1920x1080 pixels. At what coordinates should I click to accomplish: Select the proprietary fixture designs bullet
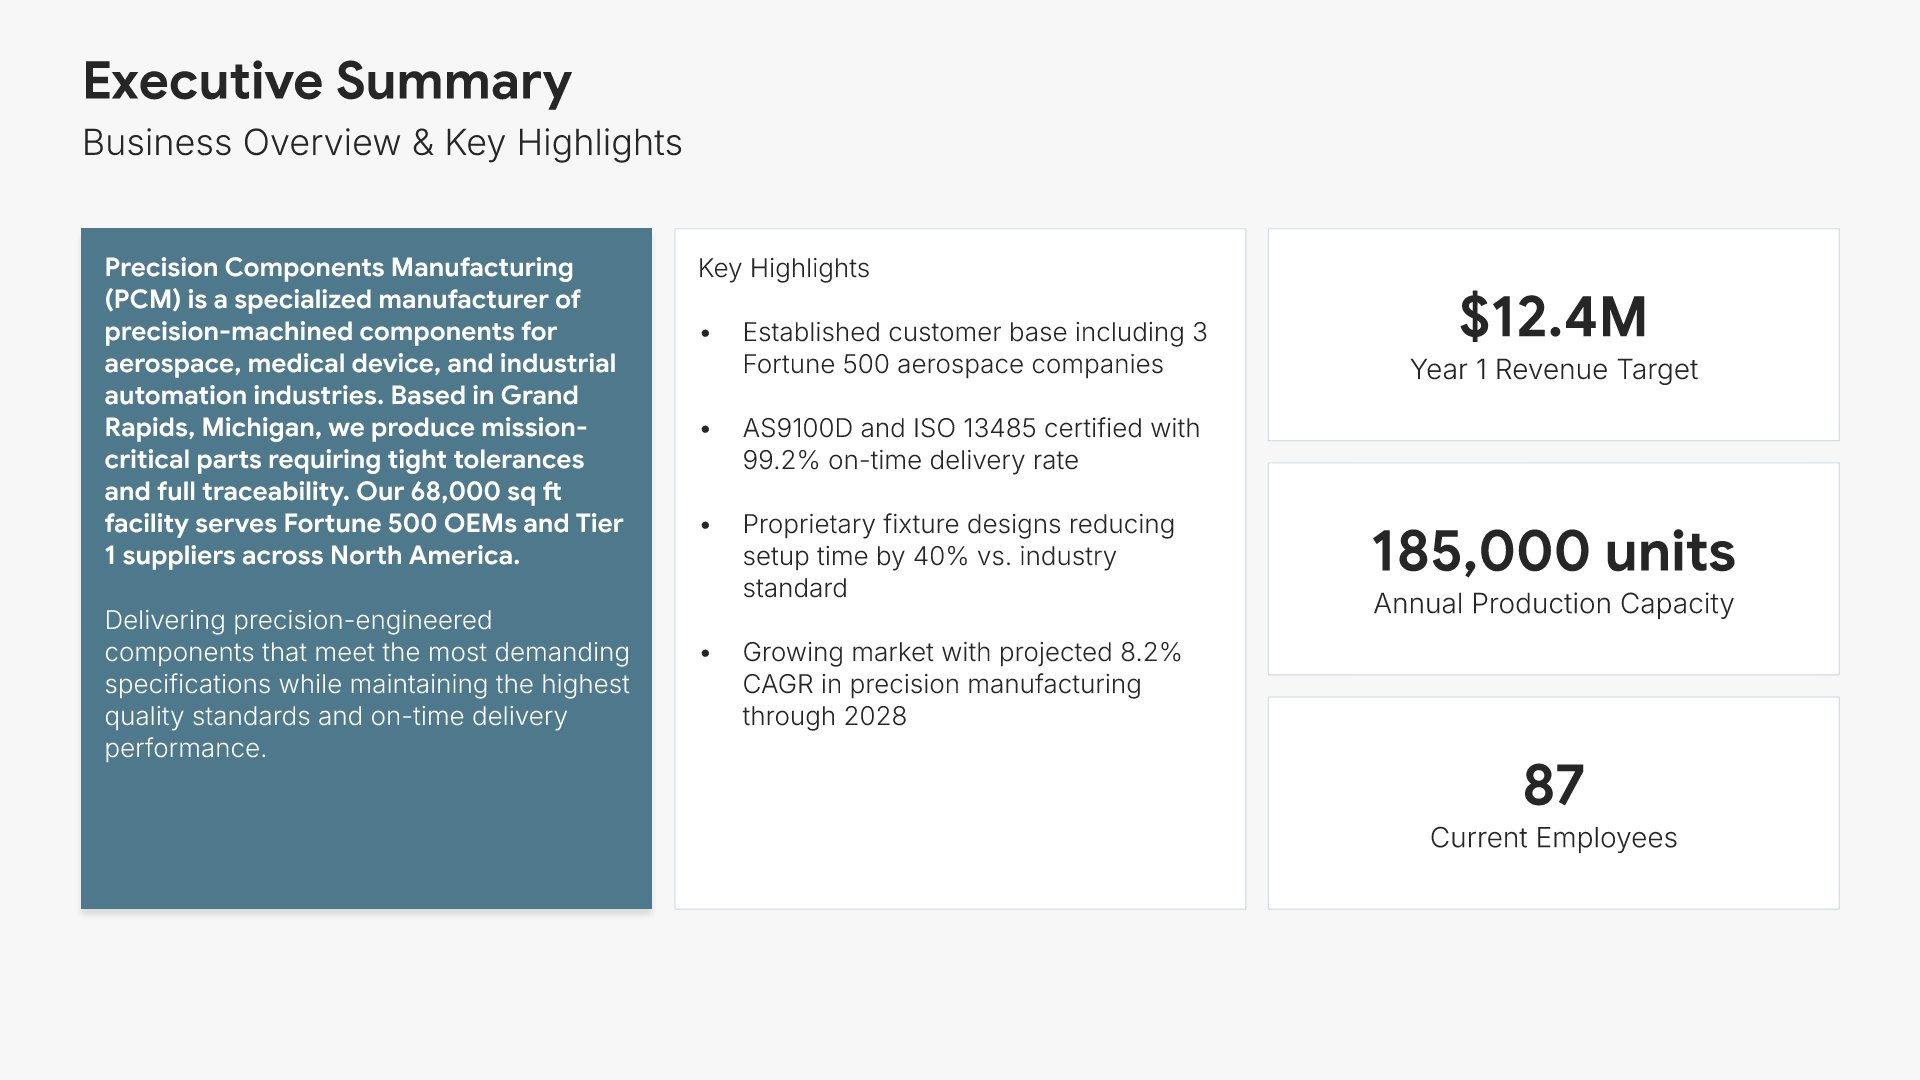point(958,556)
